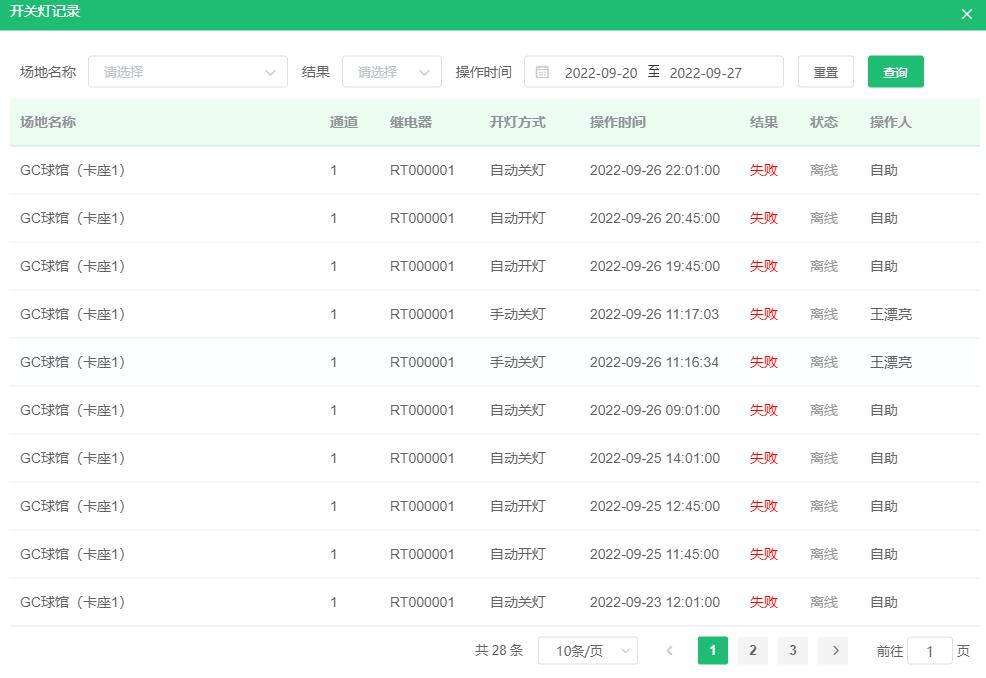Screen dimensions: 986x678
Task: Go to page 3 of records
Action: [792, 650]
